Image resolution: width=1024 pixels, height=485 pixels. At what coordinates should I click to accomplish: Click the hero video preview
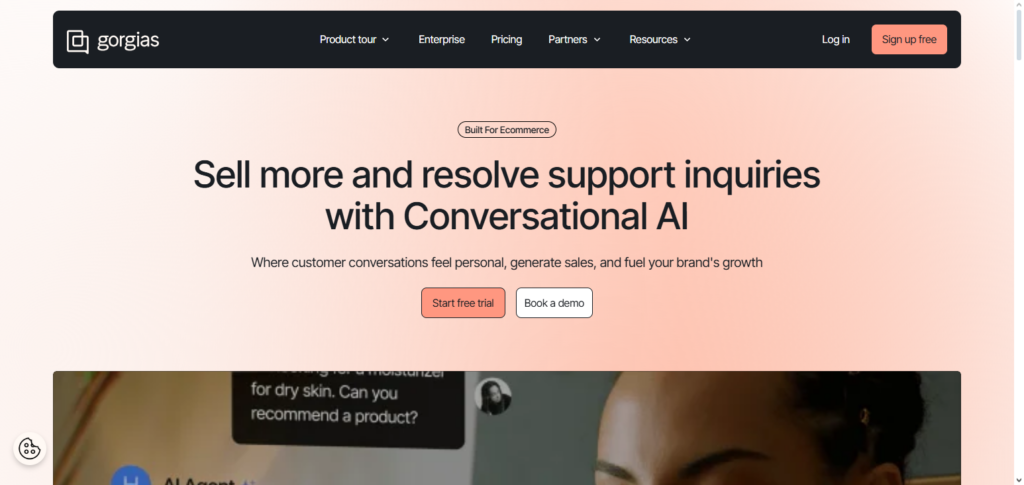pyautogui.click(x=507, y=428)
